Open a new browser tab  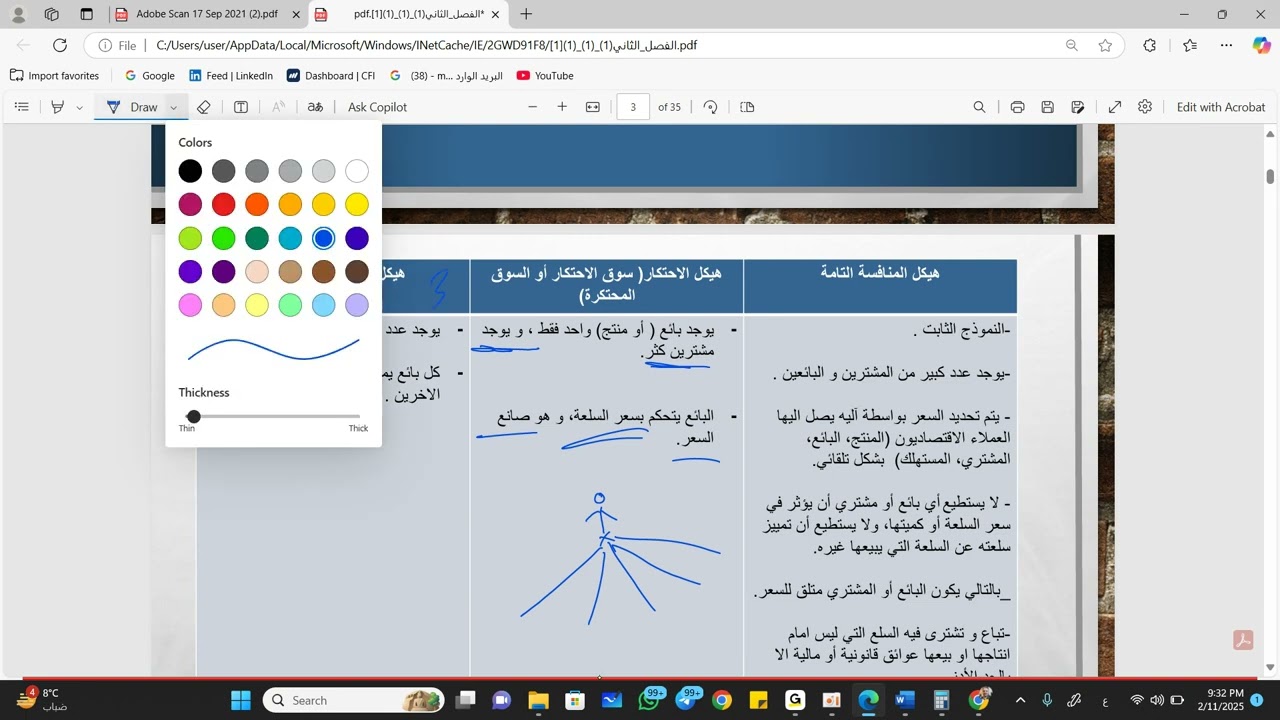[526, 14]
